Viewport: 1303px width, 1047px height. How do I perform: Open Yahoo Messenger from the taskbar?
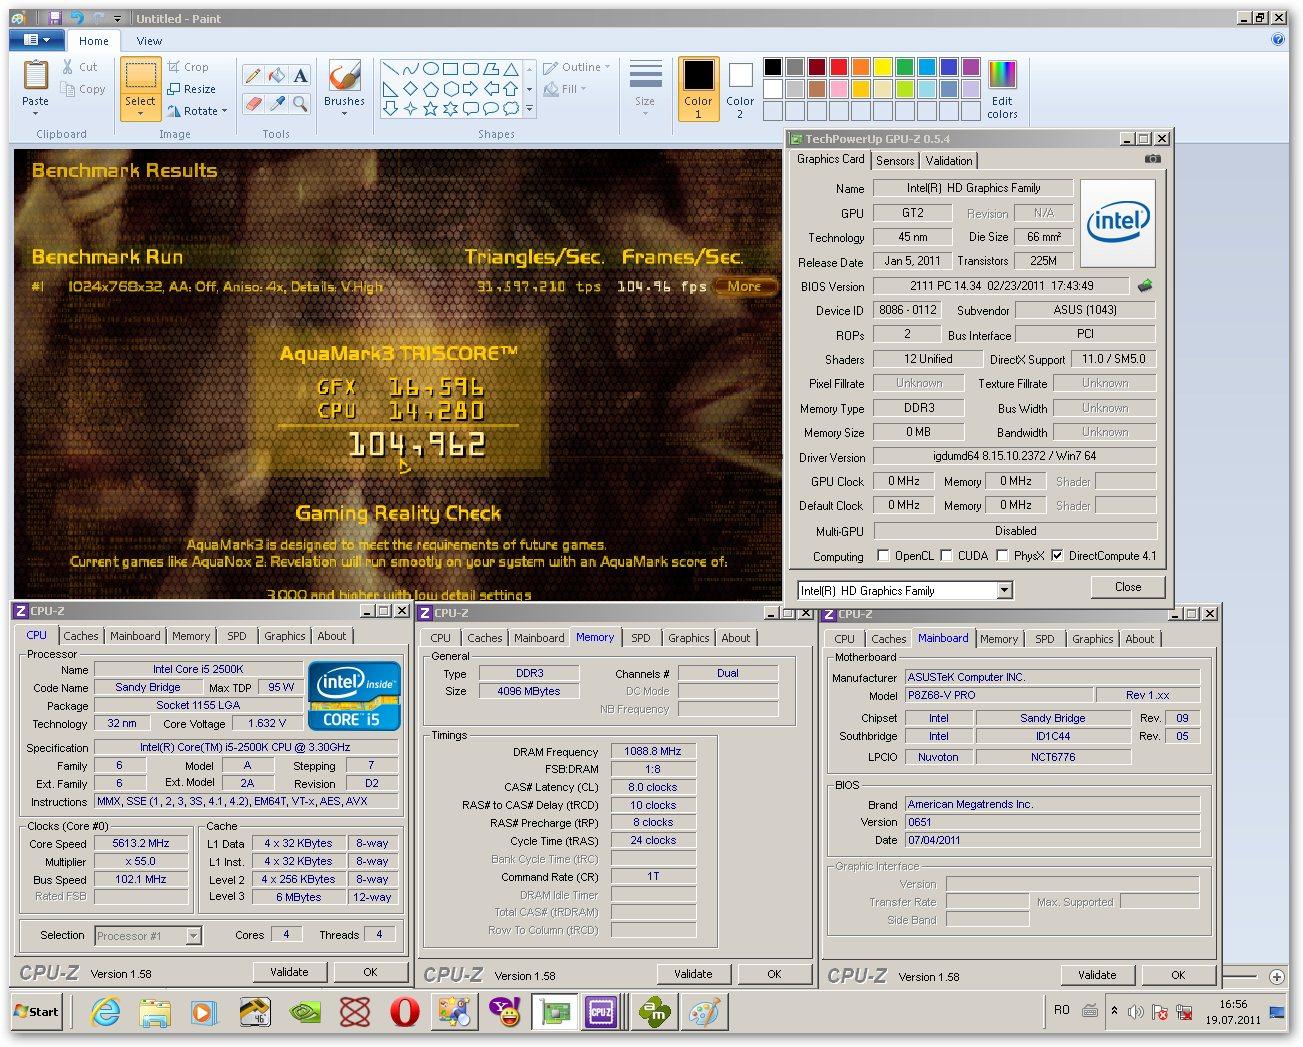click(x=505, y=1012)
